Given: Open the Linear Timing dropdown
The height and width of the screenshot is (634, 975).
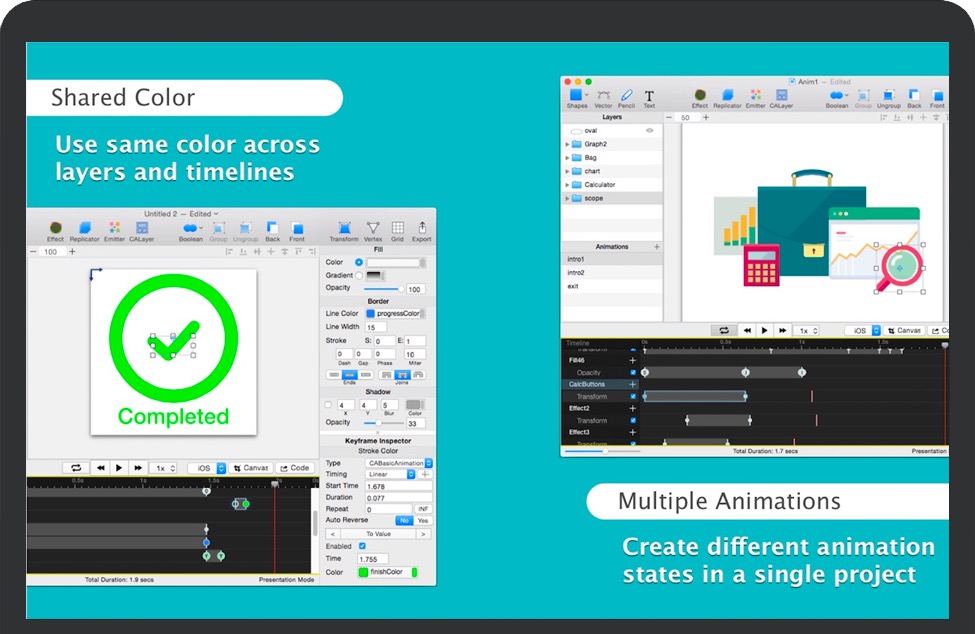Looking at the screenshot, I should 392,475.
